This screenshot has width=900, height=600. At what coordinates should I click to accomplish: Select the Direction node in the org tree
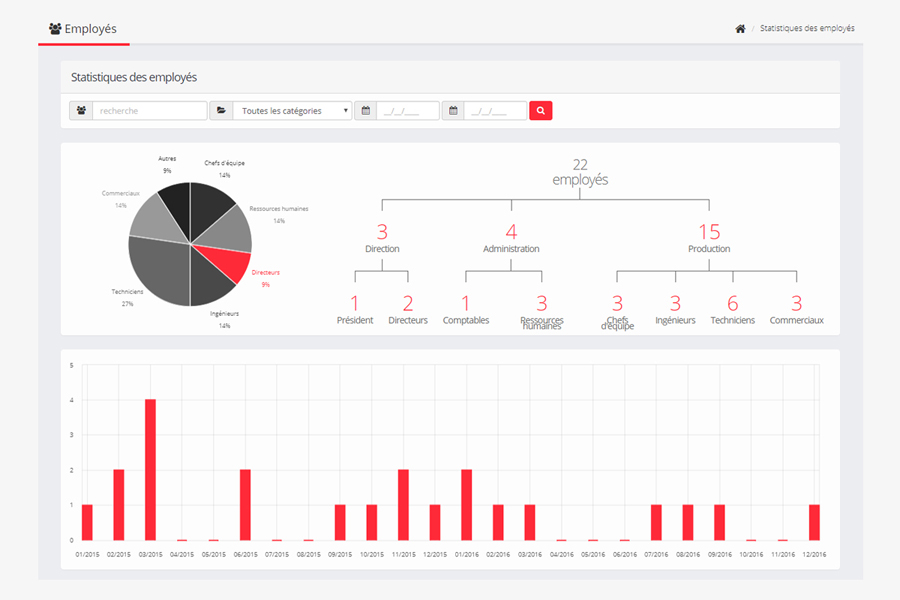(381, 240)
